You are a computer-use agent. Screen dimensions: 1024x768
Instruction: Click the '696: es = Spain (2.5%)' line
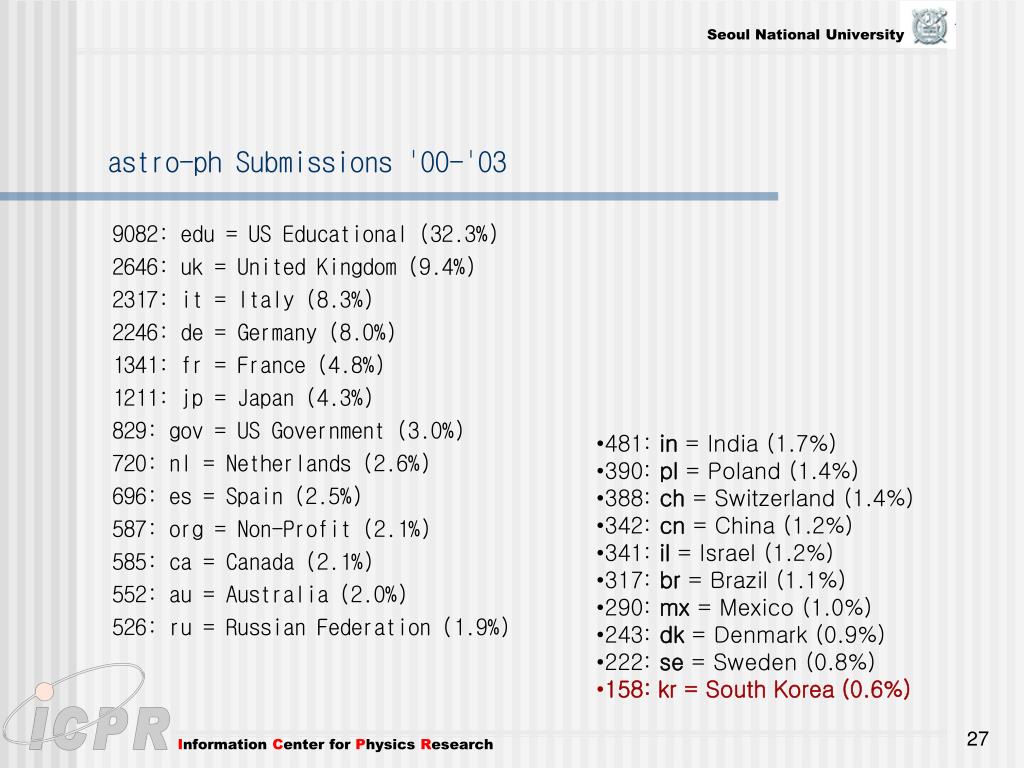coord(236,496)
